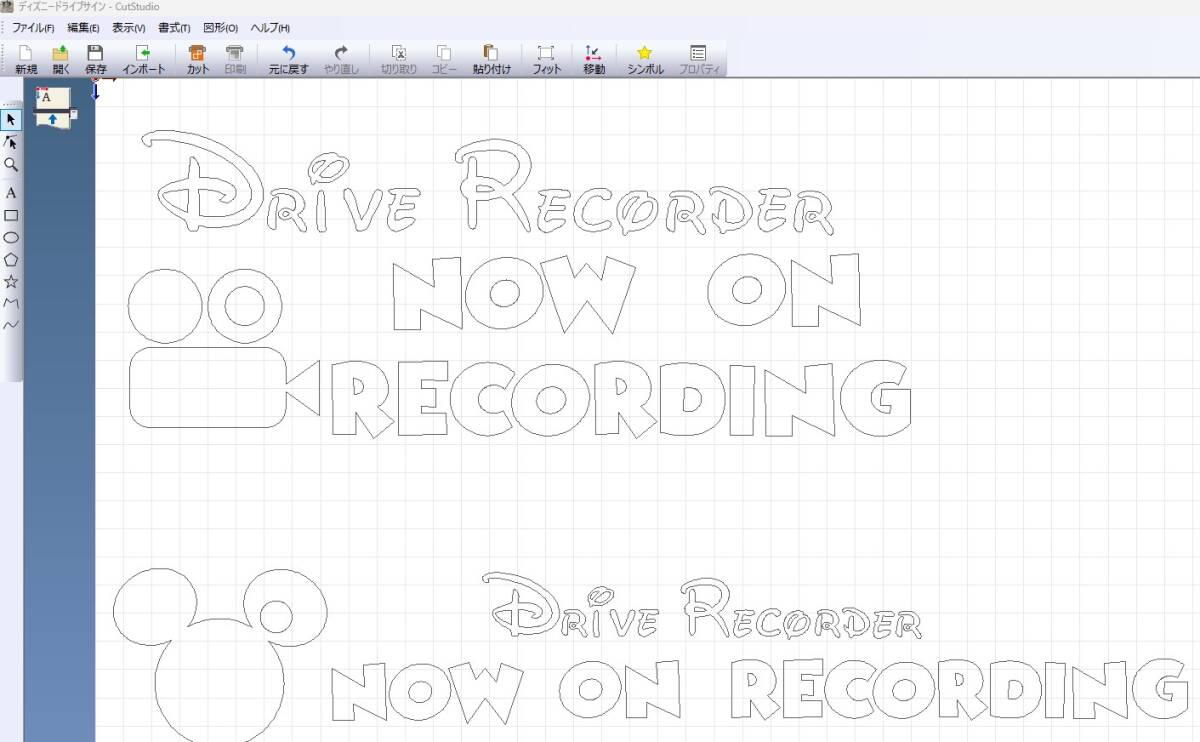Screen dimensions: 1200x742
Task: Select the ellipse shape tool
Action: click(11, 237)
